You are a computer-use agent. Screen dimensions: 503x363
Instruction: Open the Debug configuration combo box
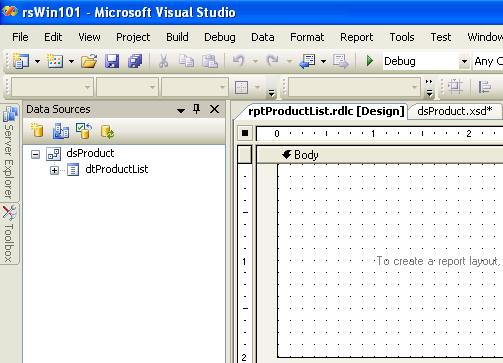click(426, 61)
